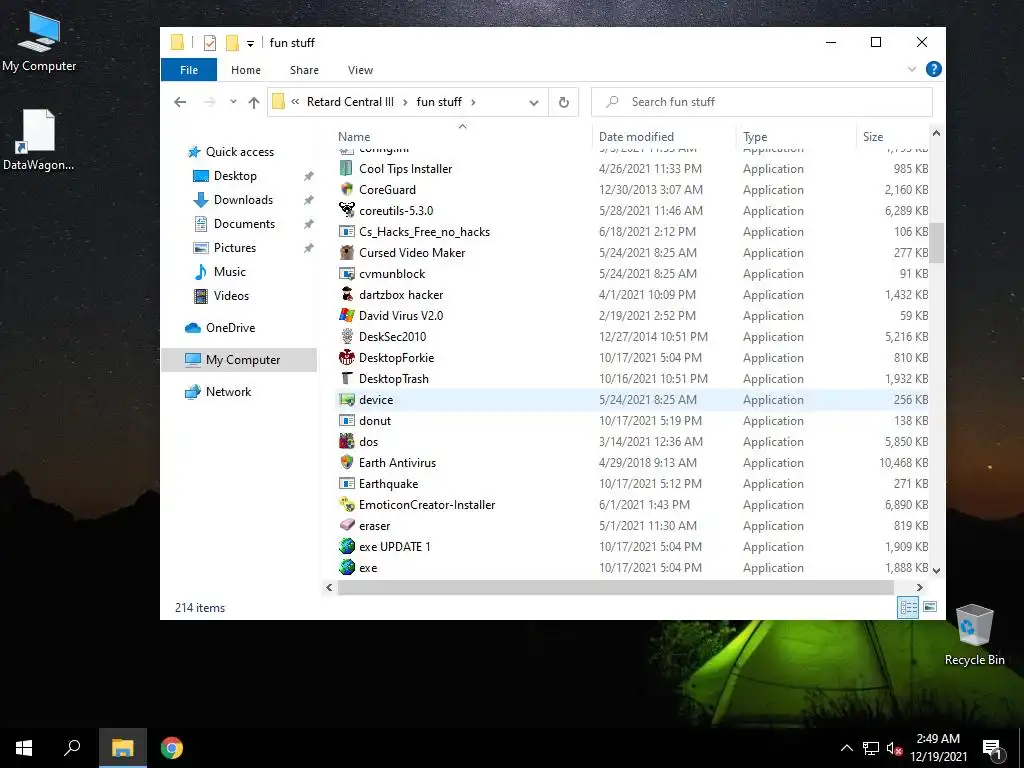
Task: Select the DataWagon shortcut on desktop
Action: click(x=39, y=140)
